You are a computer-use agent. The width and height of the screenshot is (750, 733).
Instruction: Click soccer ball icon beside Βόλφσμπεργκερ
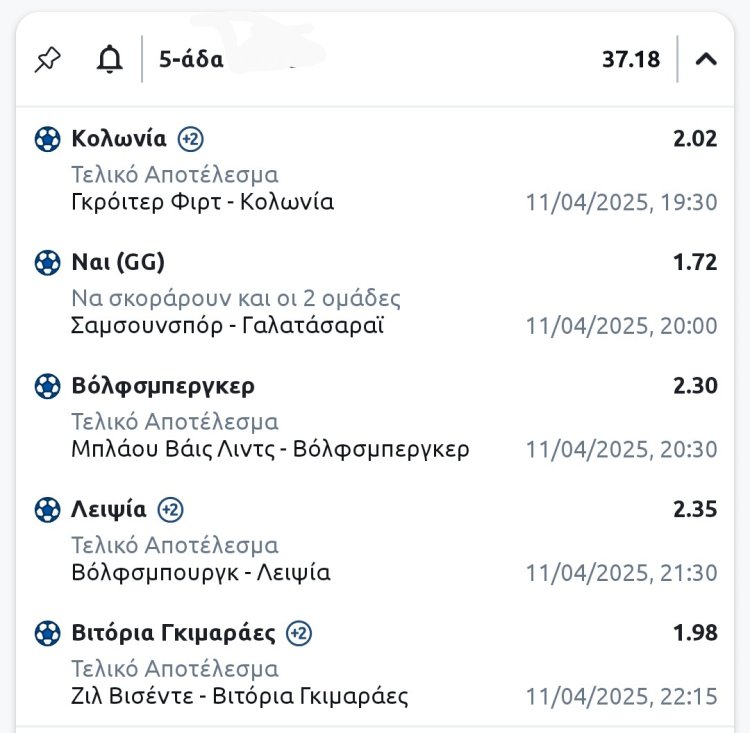click(x=47, y=386)
